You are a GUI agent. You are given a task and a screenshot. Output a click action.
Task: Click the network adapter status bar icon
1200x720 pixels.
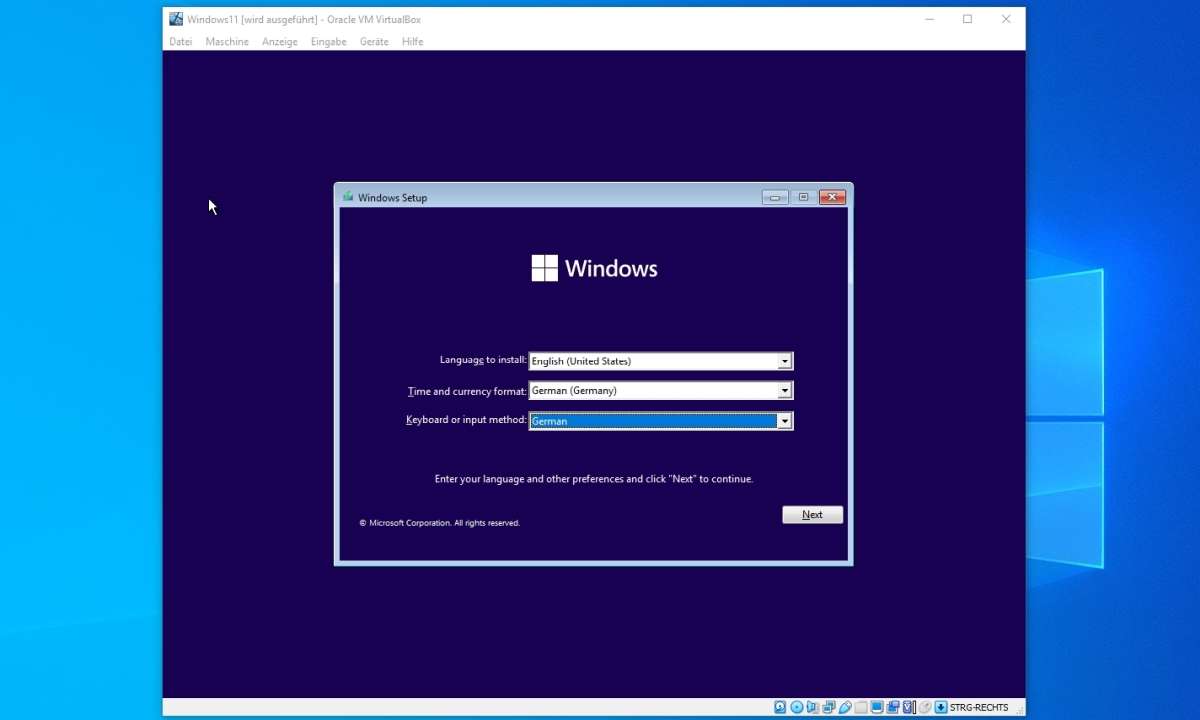[x=829, y=707]
